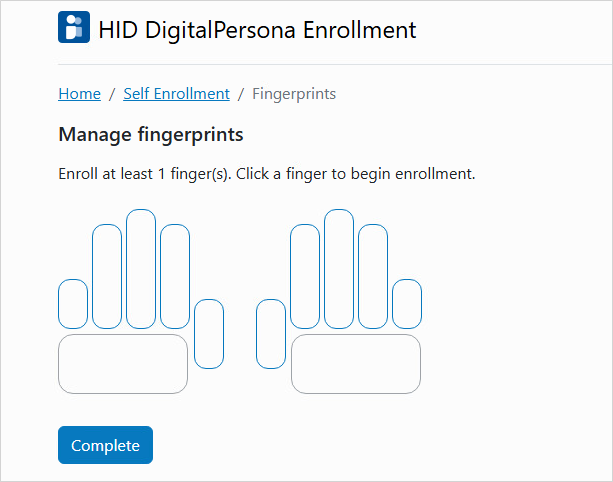
Task: Select the left hand pinky finger
Action: point(73,303)
